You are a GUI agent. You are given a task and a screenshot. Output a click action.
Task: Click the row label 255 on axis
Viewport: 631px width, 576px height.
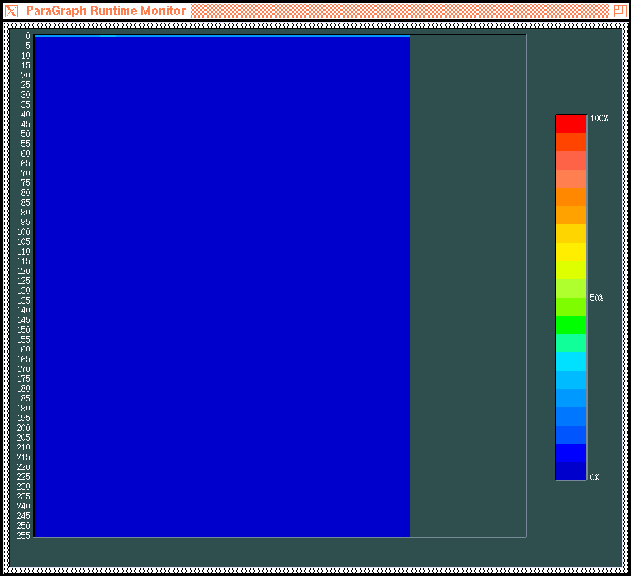24,535
